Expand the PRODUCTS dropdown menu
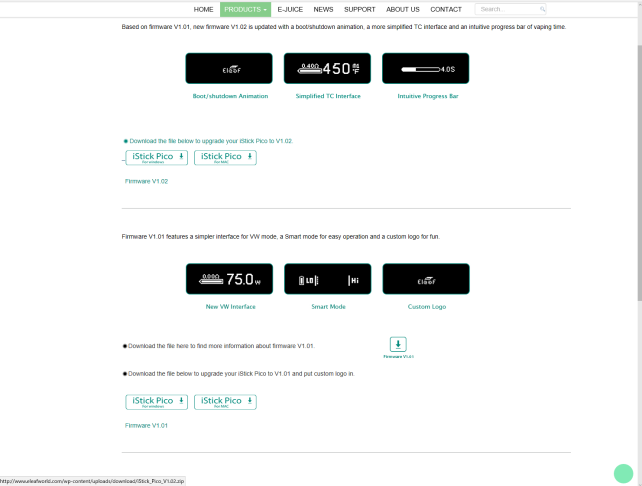Image resolution: width=642 pixels, height=486 pixels. coord(245,9)
